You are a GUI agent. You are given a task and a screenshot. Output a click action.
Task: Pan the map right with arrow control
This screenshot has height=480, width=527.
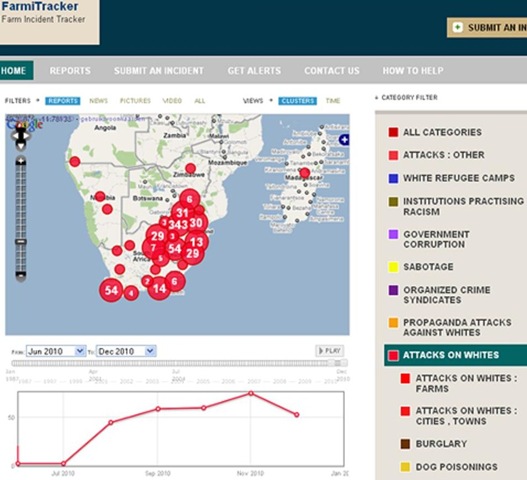[27, 136]
